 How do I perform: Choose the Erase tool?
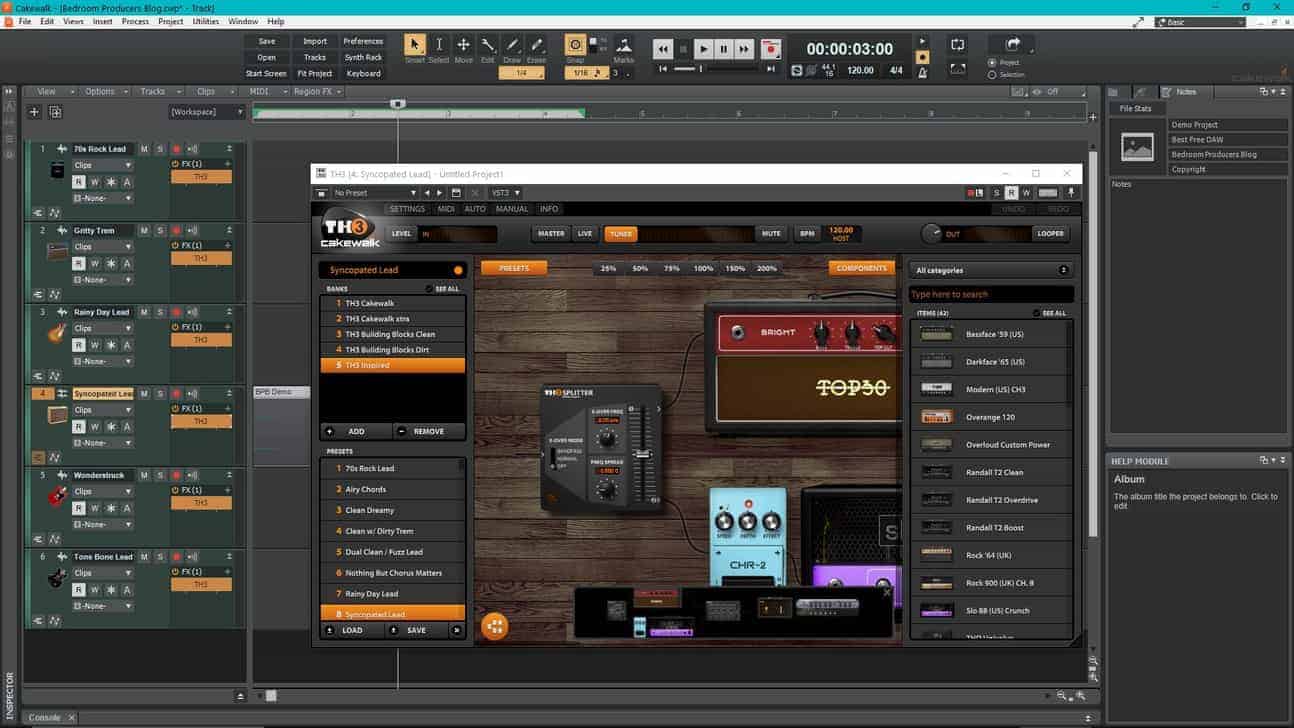click(537, 45)
